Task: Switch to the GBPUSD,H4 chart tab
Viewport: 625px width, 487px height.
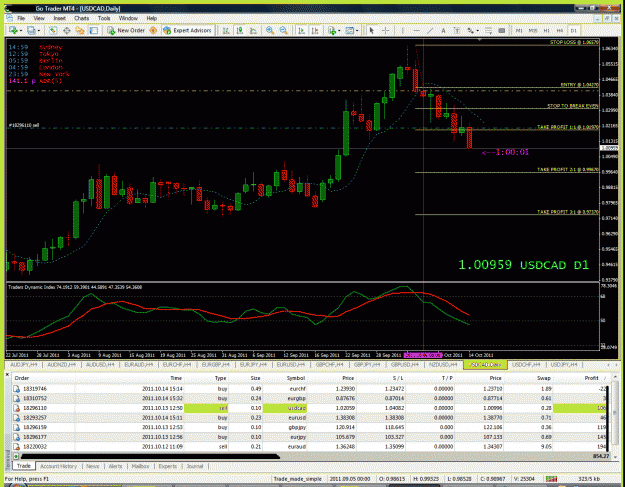Action: [405, 365]
